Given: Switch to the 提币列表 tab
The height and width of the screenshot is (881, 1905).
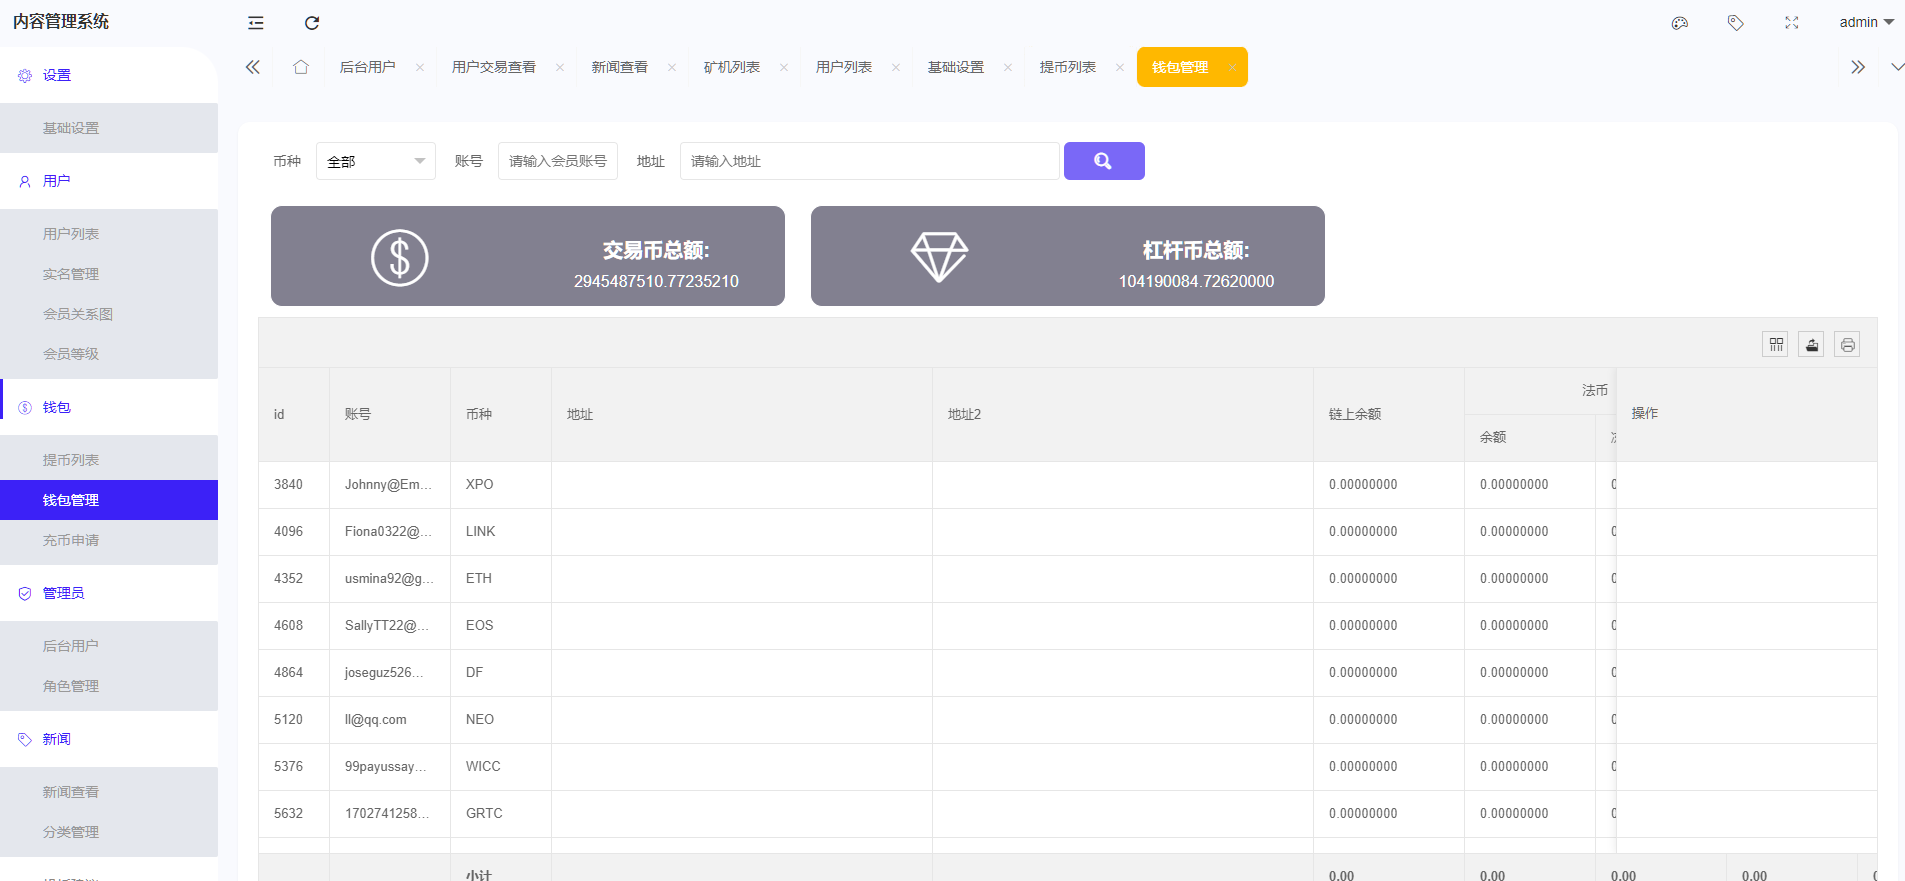Looking at the screenshot, I should [x=1067, y=67].
